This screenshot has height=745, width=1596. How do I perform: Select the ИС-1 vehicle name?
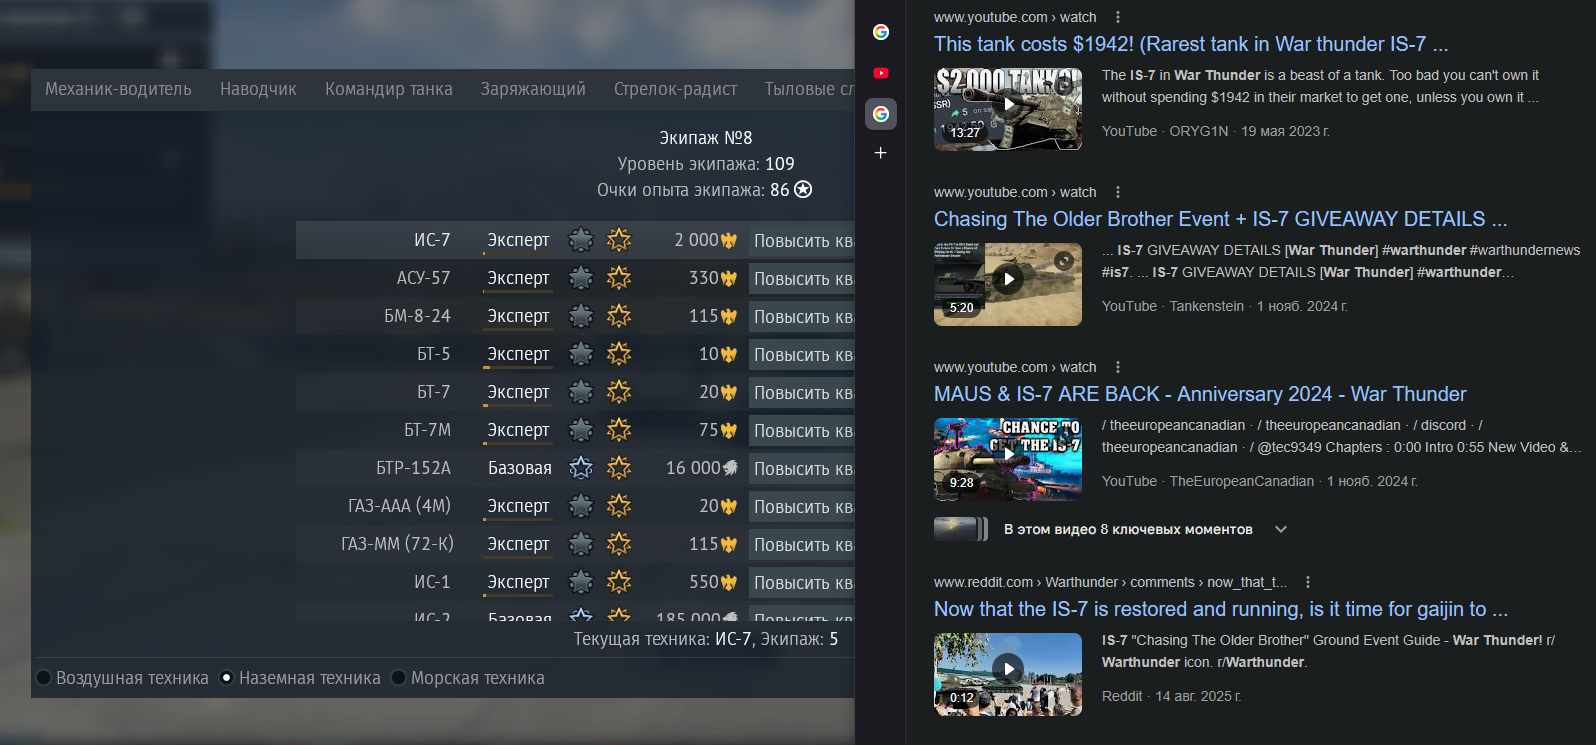click(x=432, y=582)
